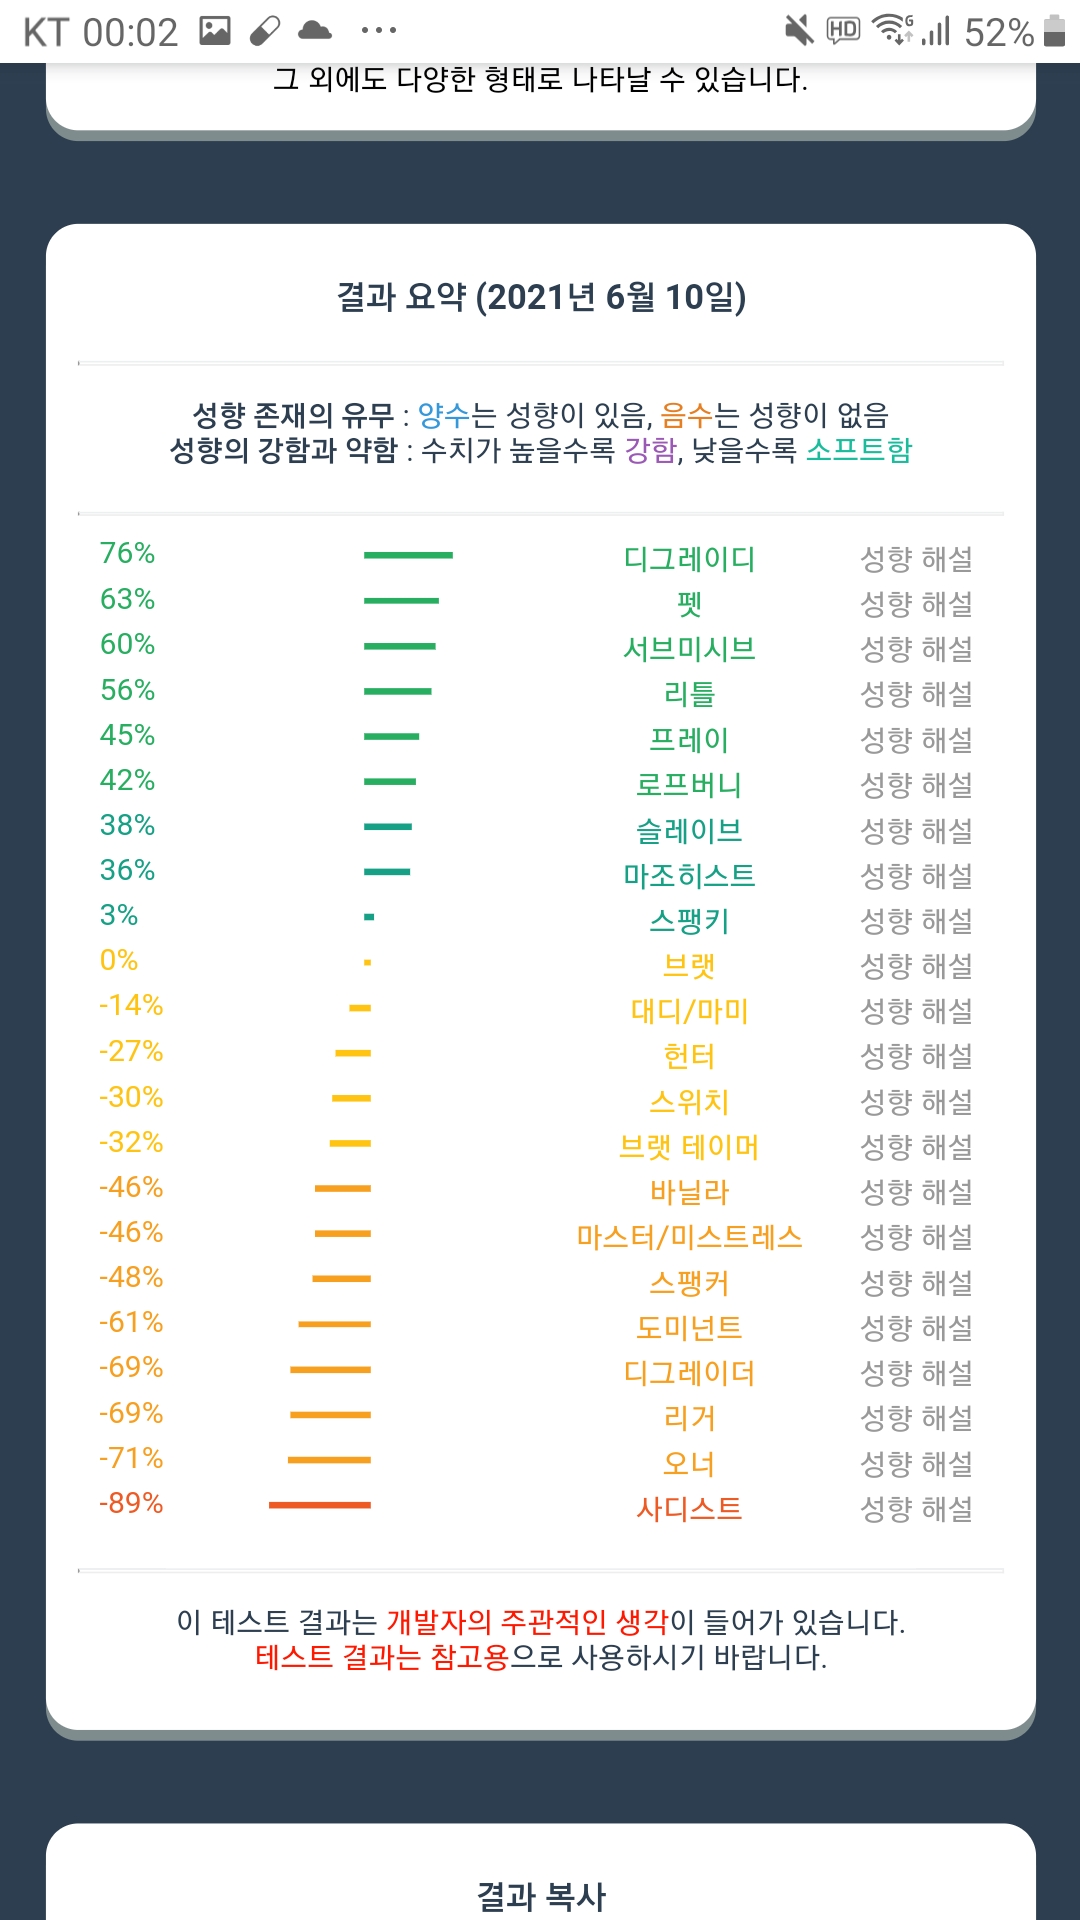
Task: Tap the HD call indicator icon
Action: click(x=843, y=31)
